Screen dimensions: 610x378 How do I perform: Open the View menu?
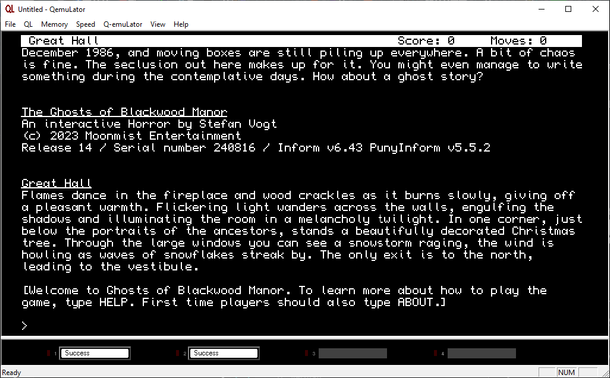click(x=158, y=24)
